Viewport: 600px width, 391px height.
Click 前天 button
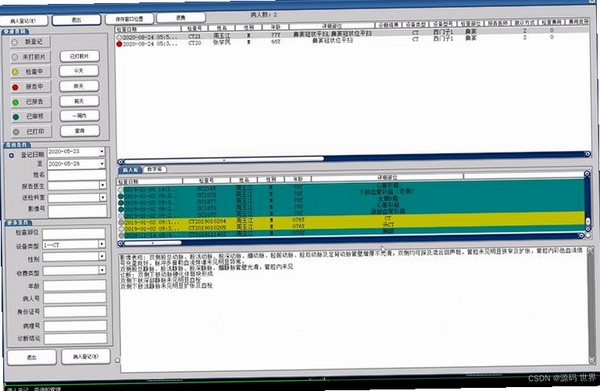coord(79,101)
